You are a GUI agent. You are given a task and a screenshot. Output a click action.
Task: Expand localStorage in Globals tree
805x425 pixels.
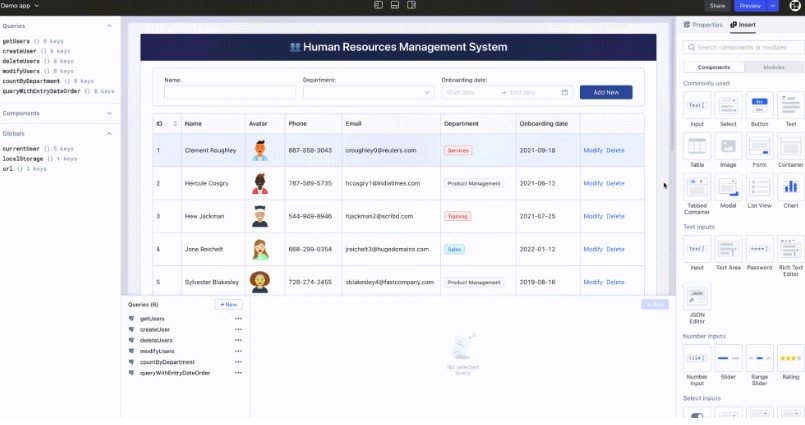(23, 159)
